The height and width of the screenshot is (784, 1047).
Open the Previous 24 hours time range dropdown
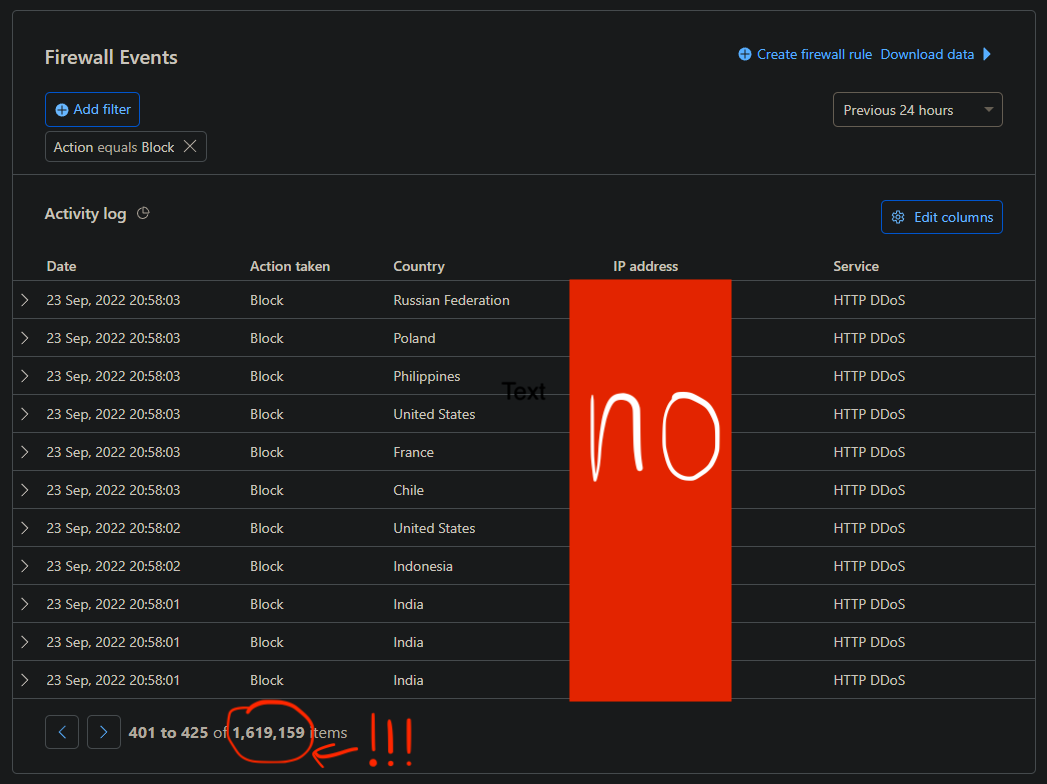[x=917, y=110]
